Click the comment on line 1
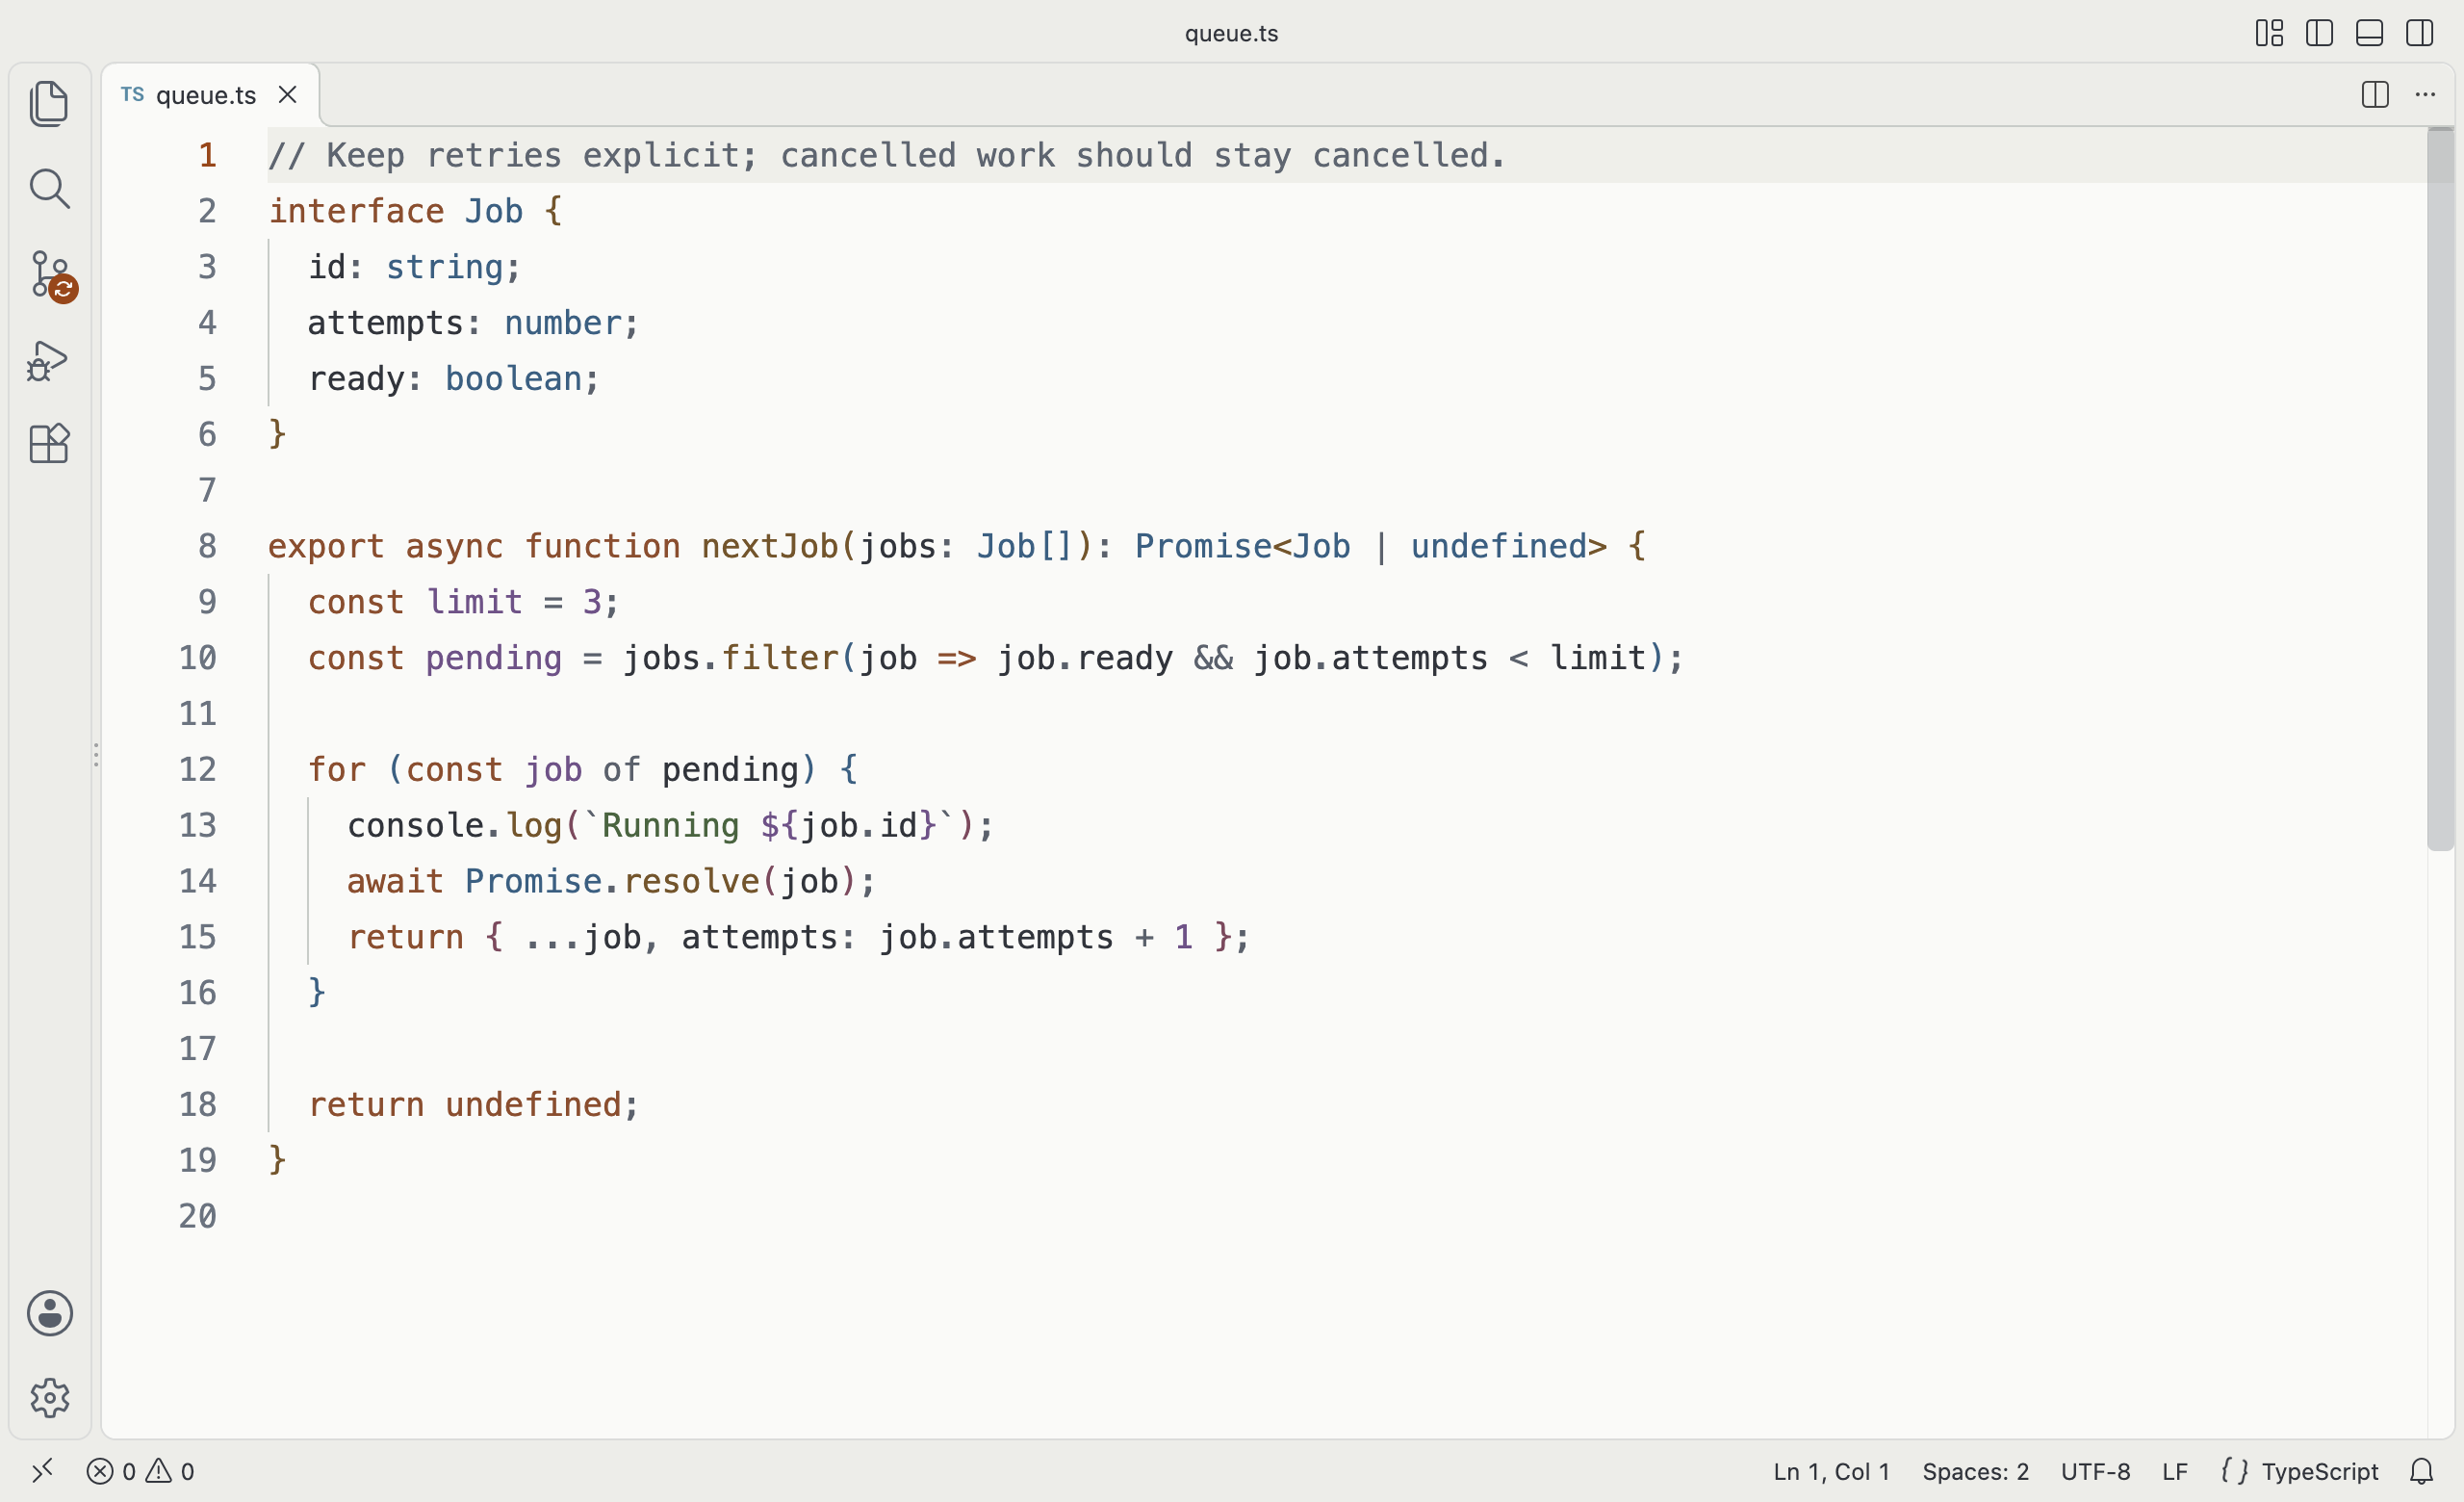This screenshot has width=2464, height=1502. [887, 155]
